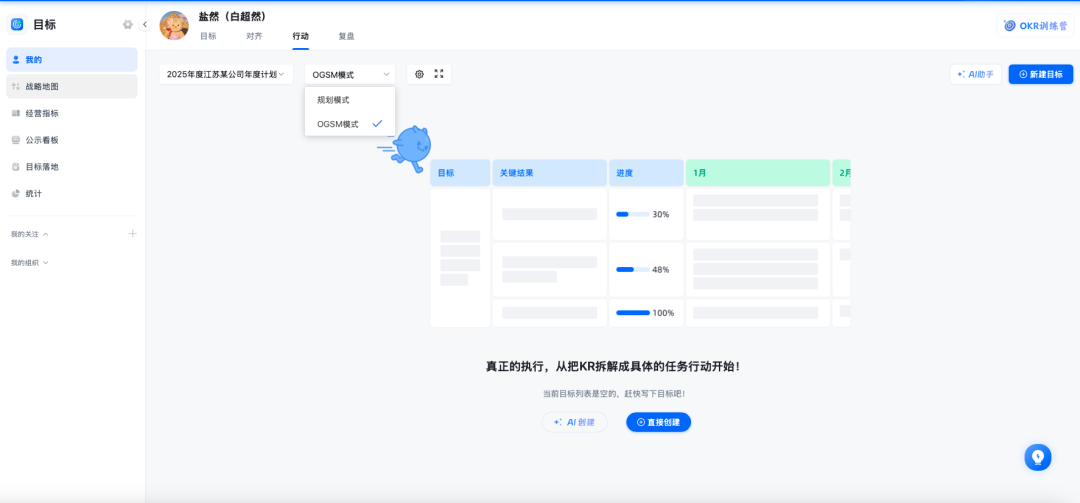This screenshot has width=1080, height=503.
Task: Open 战略地图 in the sidebar
Action: pyautogui.click(x=72, y=87)
